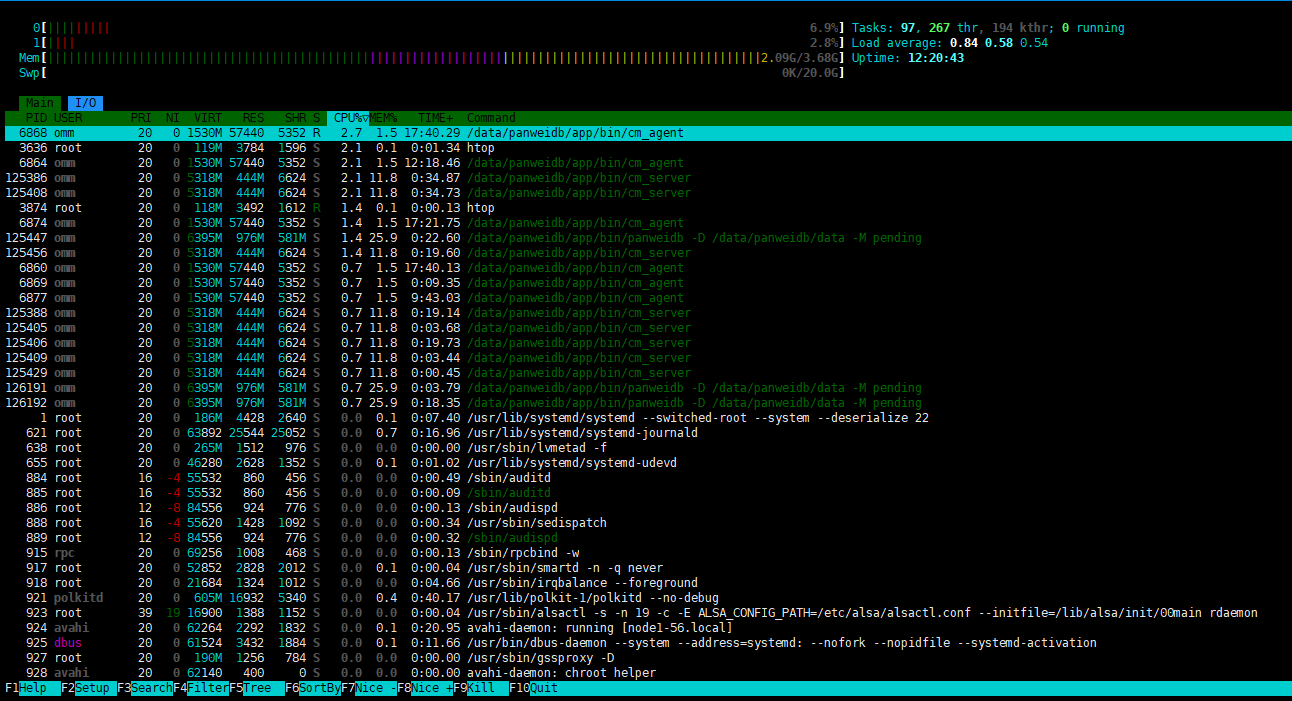Viewport: 1292px width, 701px height.
Task: Select cm_server process PID 125408
Action: [x=646, y=193]
